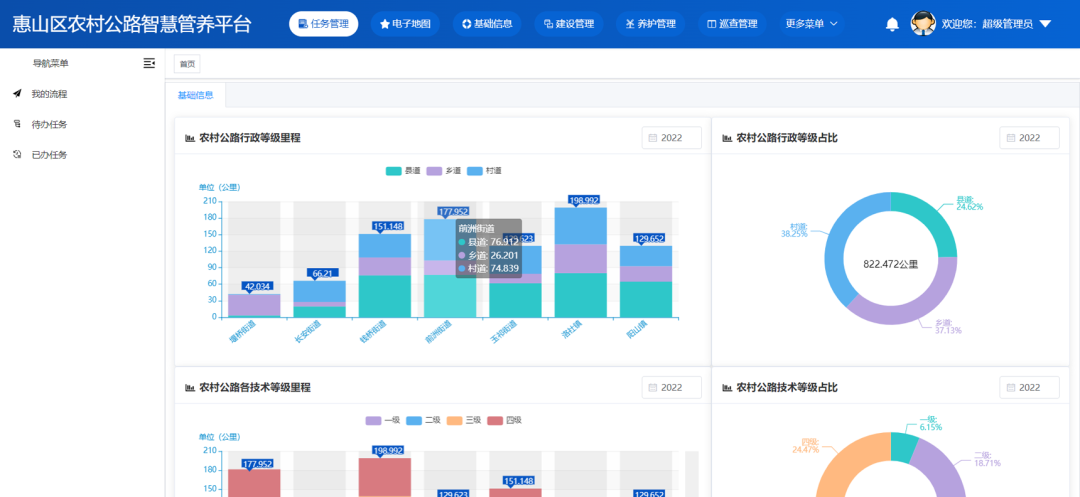Toggle the 一级 legend item
This screenshot has height=497, width=1080.
(x=382, y=420)
